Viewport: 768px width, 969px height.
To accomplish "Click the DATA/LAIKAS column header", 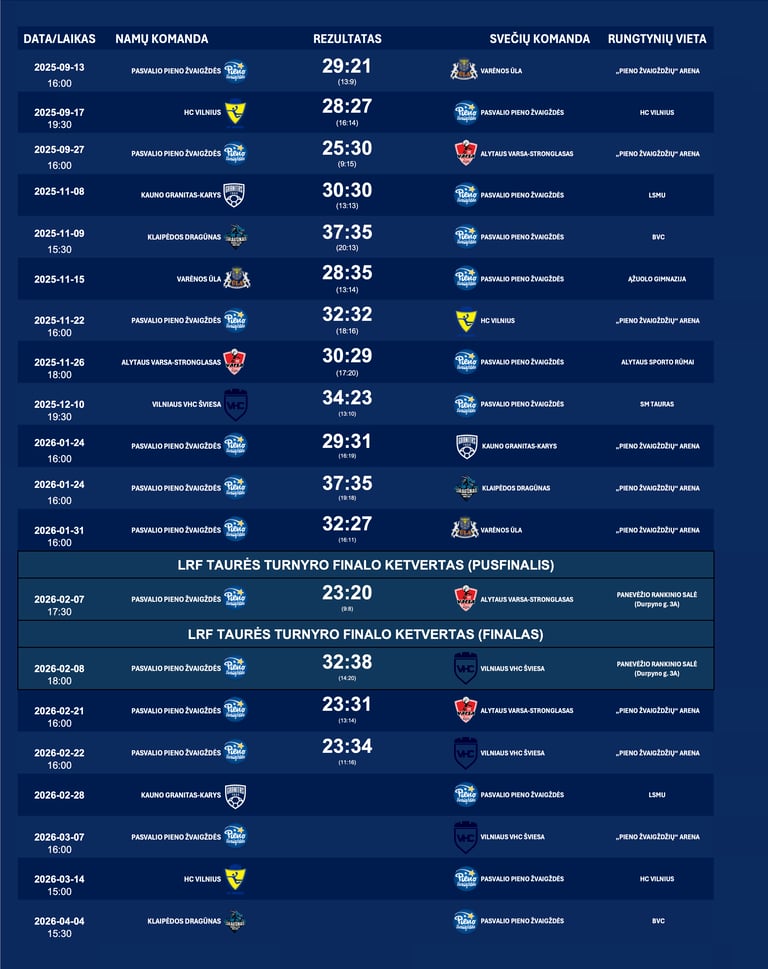I will [59, 39].
